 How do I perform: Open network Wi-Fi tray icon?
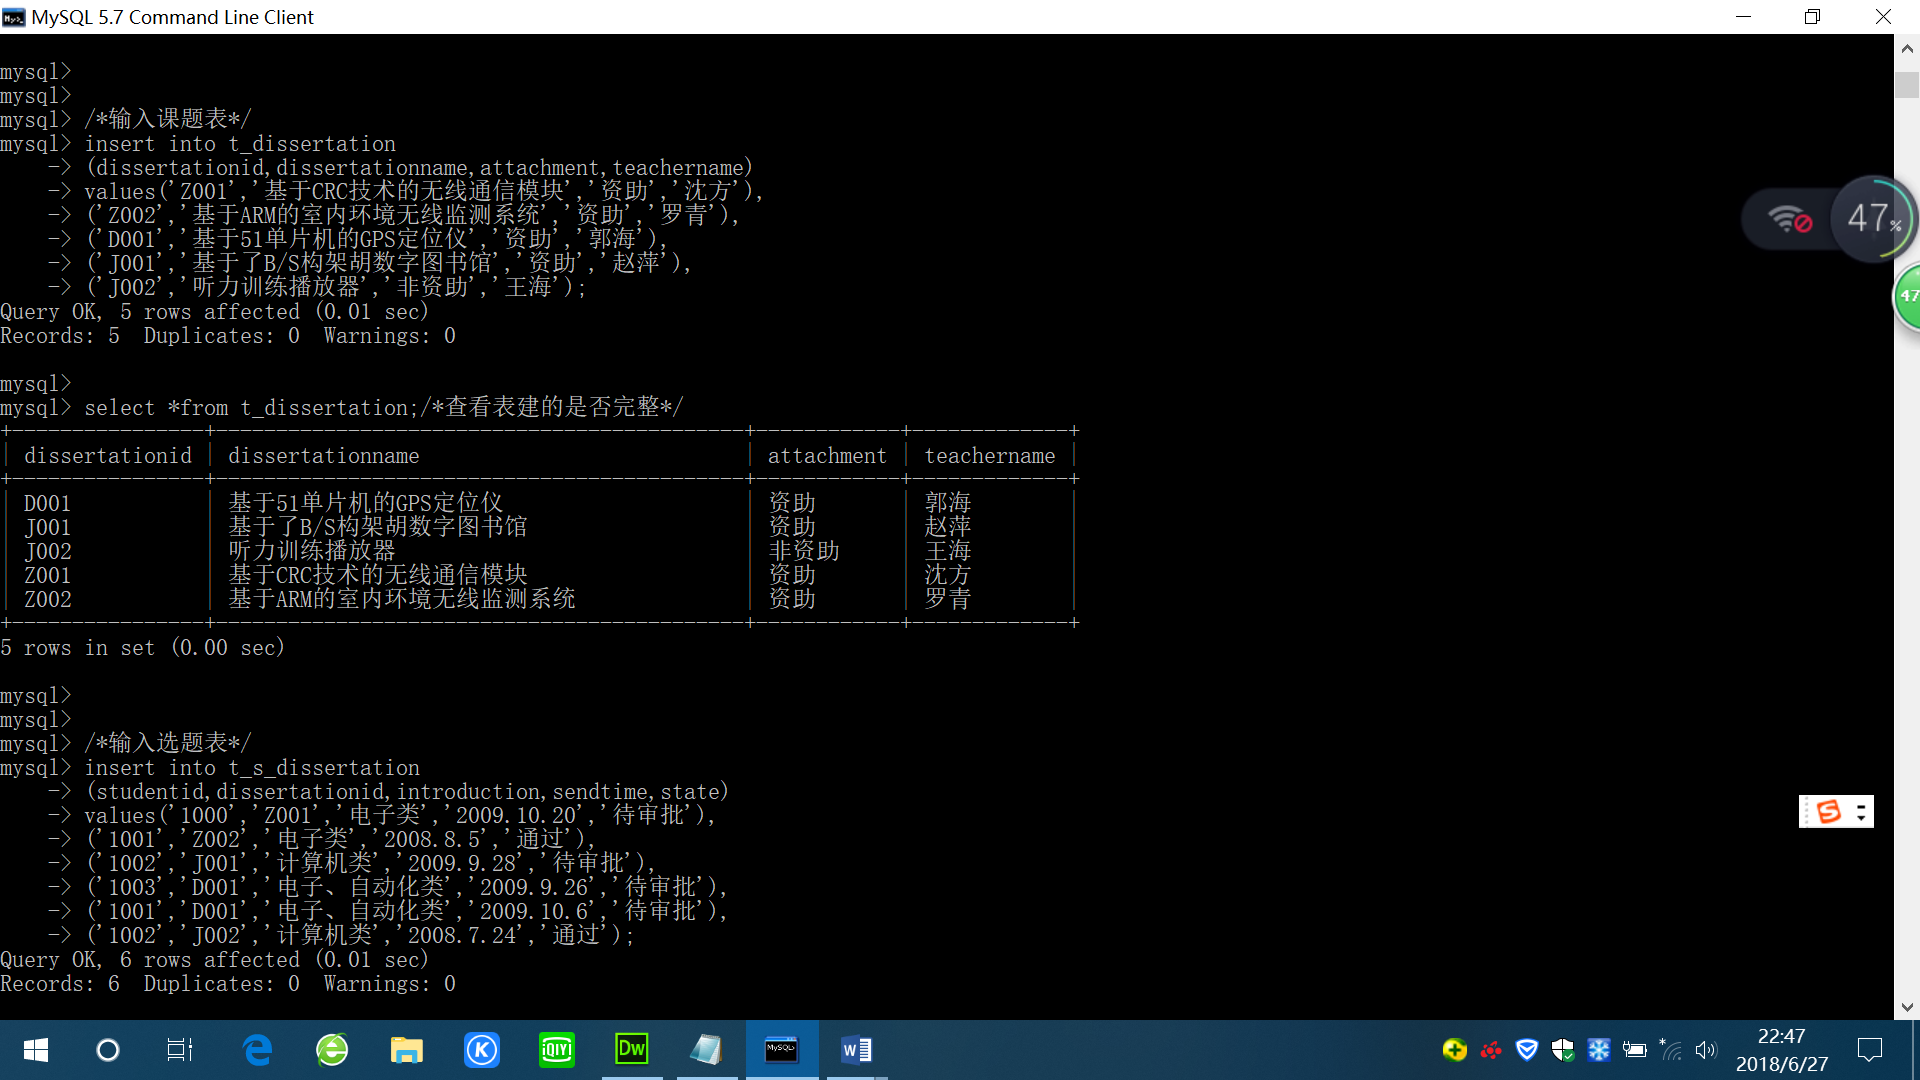(1671, 1050)
